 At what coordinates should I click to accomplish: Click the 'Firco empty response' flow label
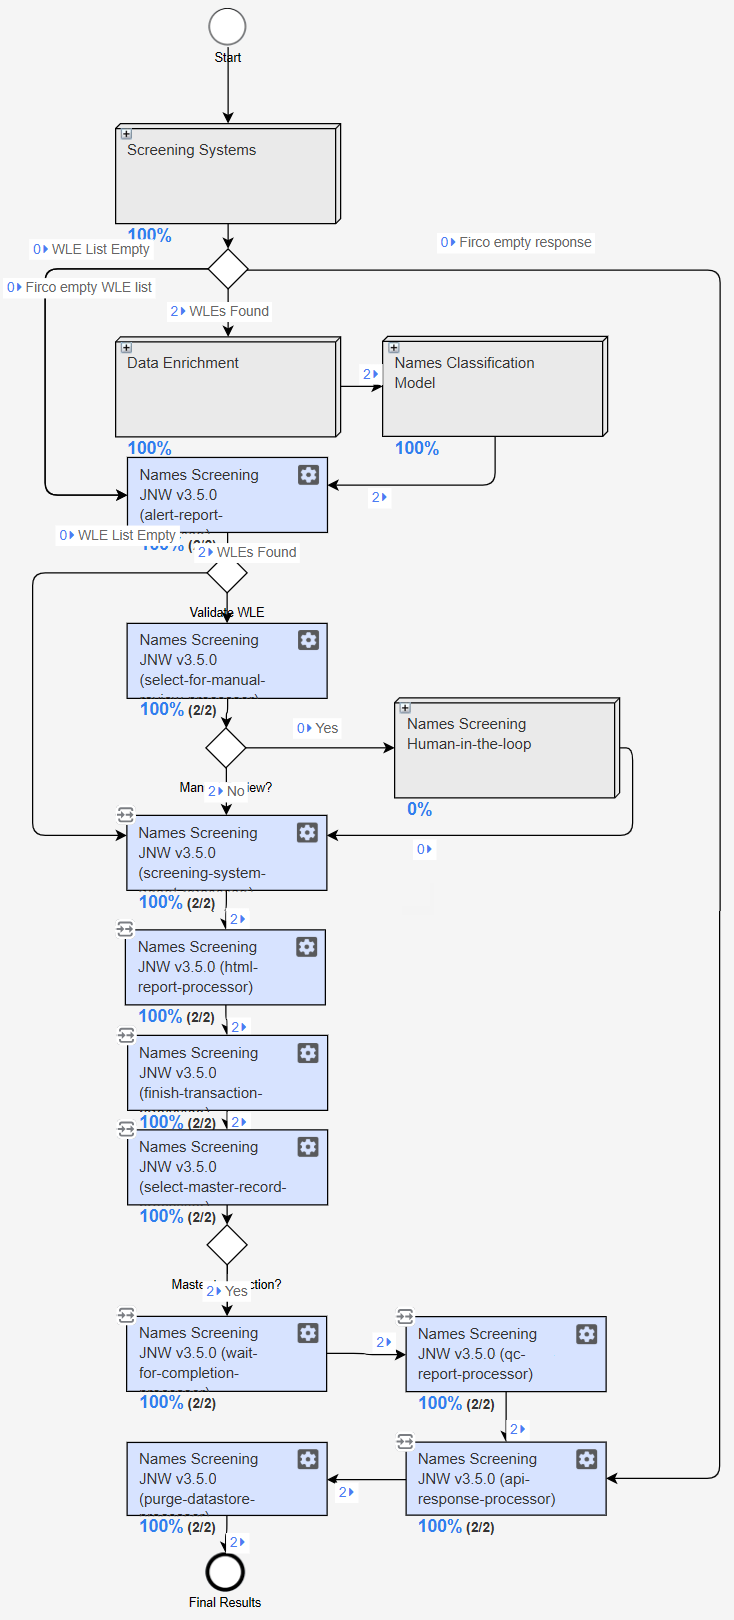click(x=516, y=242)
